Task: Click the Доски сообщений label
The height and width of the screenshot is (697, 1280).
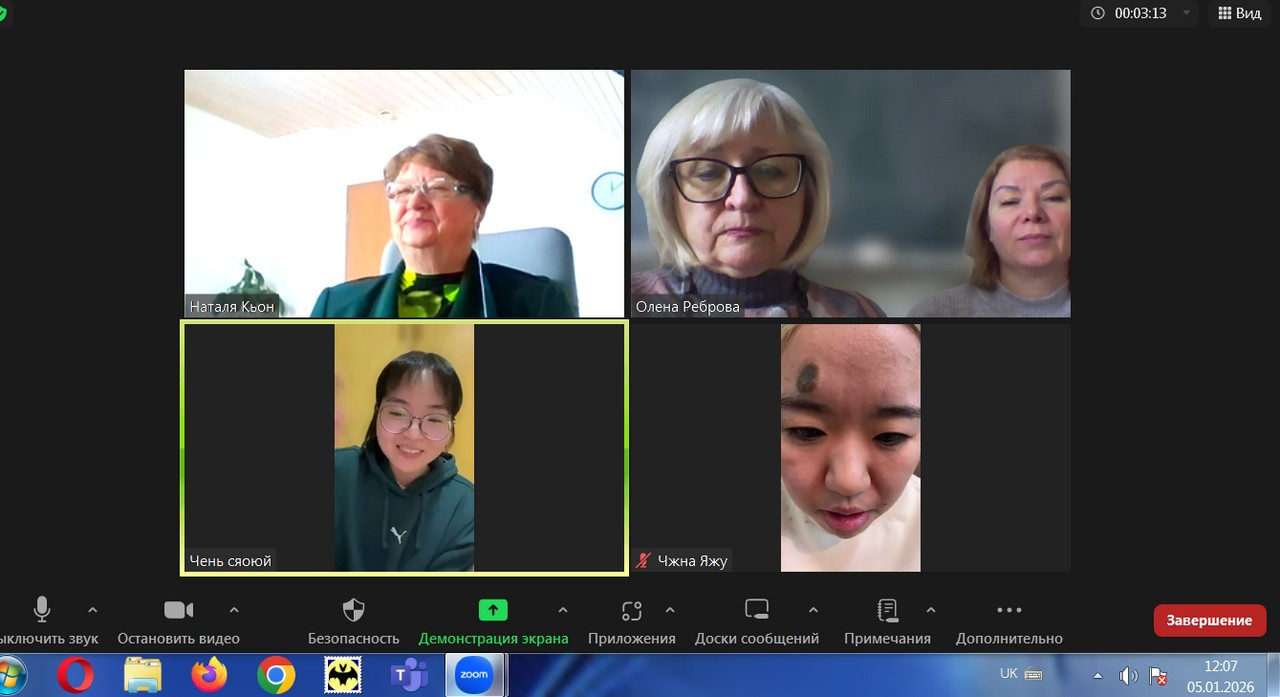Action: click(x=757, y=638)
